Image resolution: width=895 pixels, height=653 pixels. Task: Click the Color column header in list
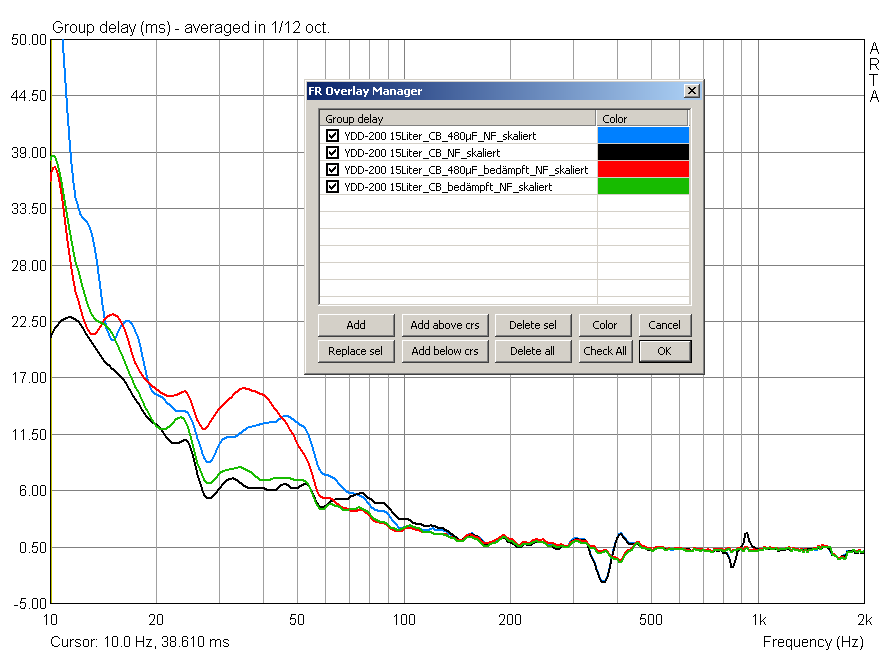tap(643, 119)
